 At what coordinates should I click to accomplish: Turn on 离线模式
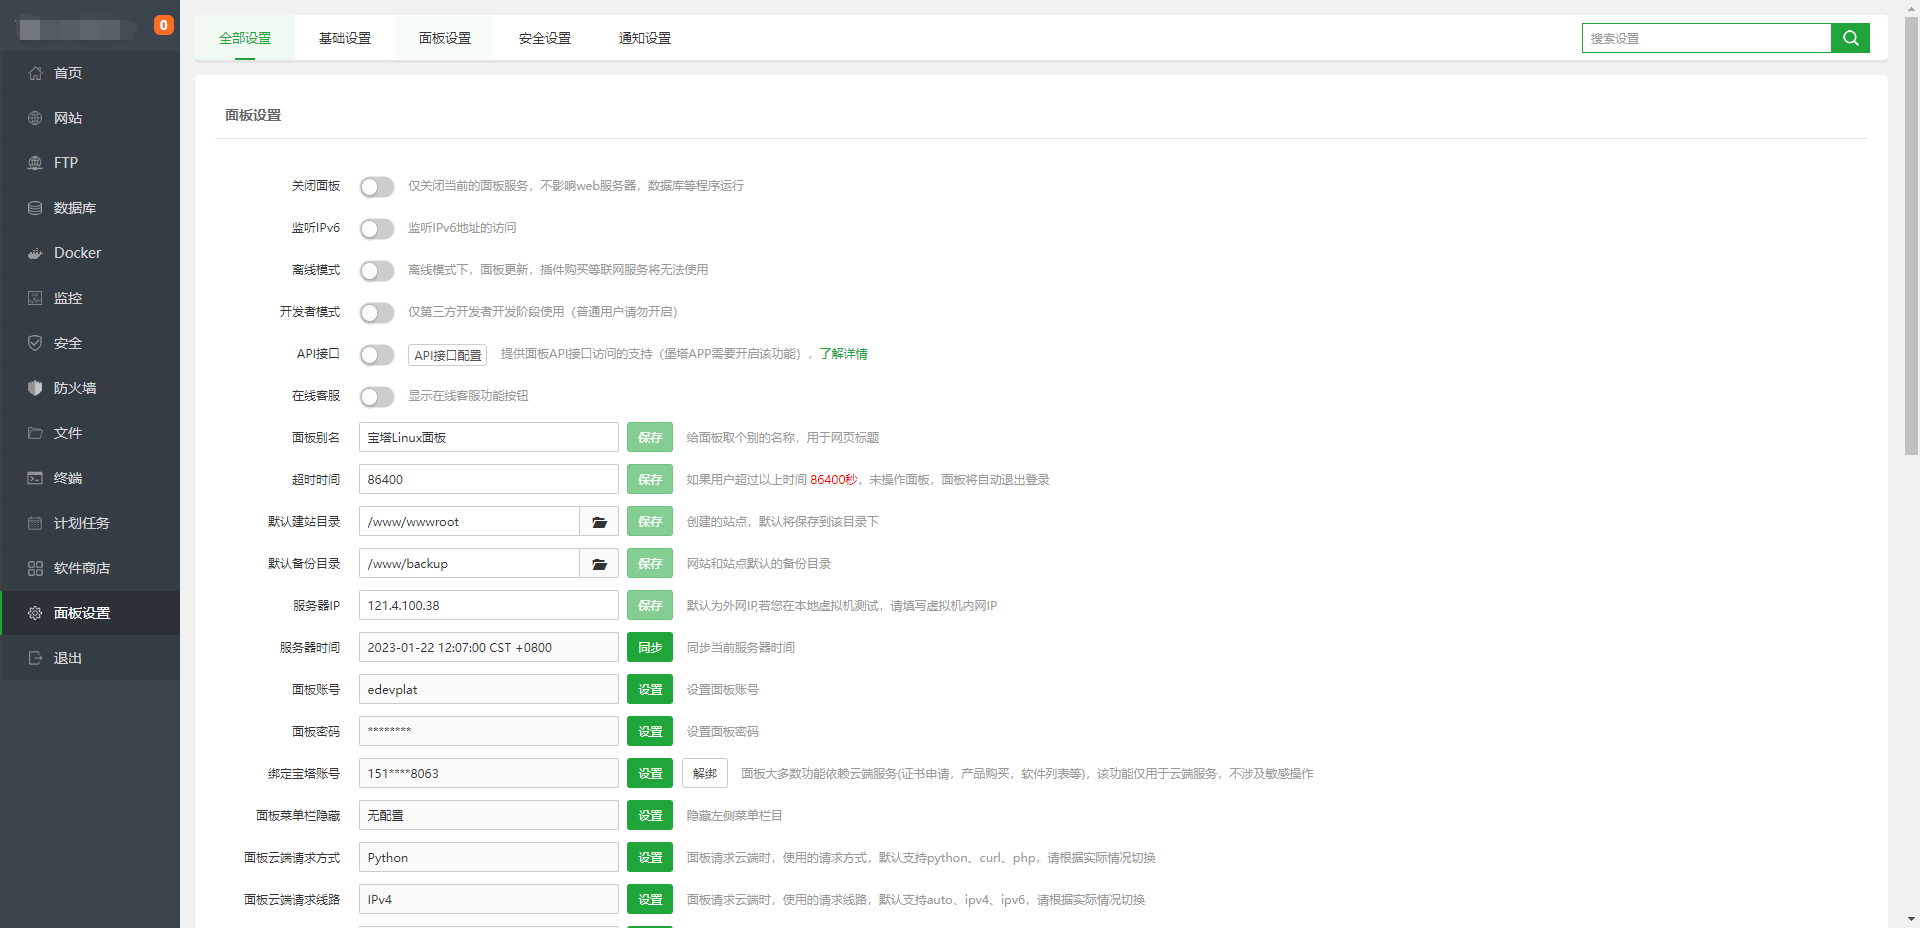click(377, 270)
